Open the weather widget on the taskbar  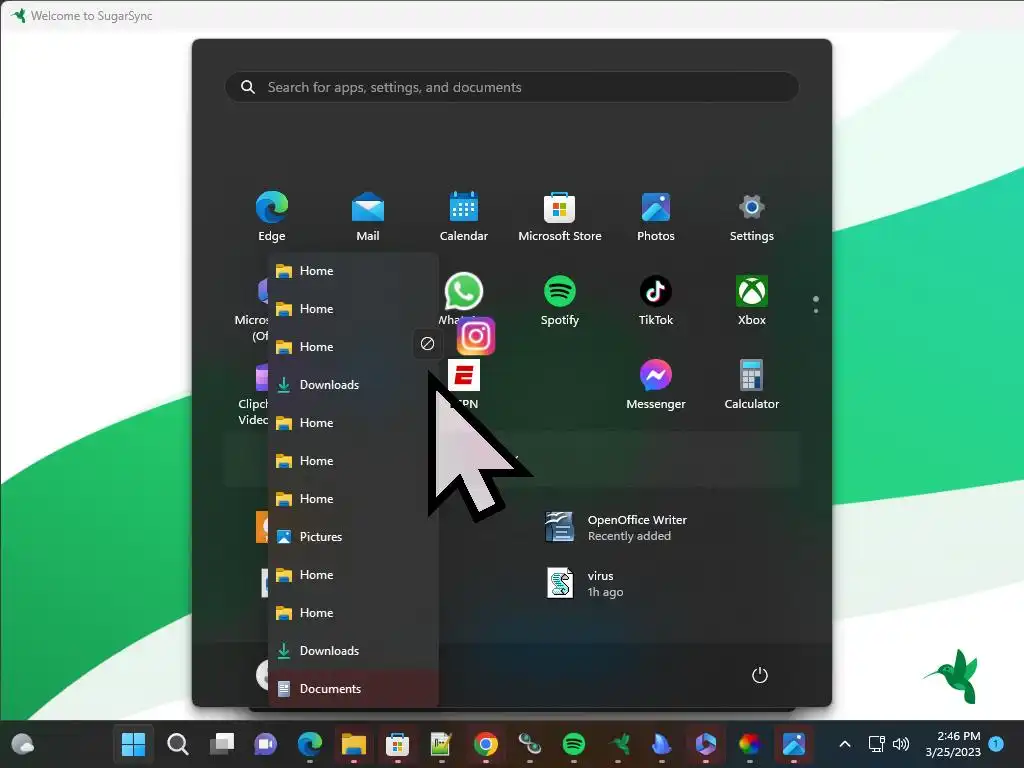(23, 744)
